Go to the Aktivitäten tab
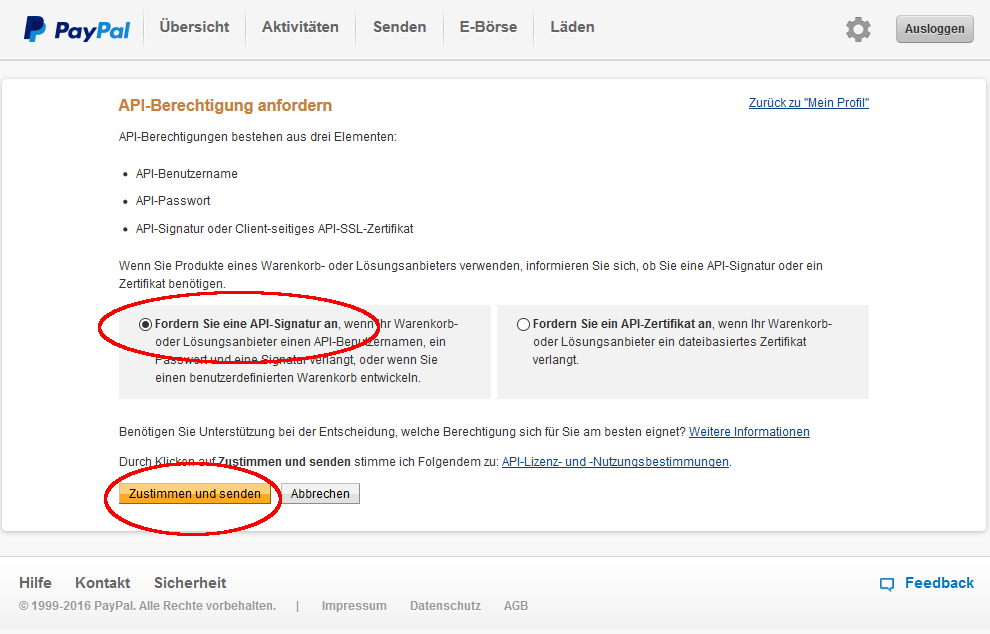 coord(300,28)
